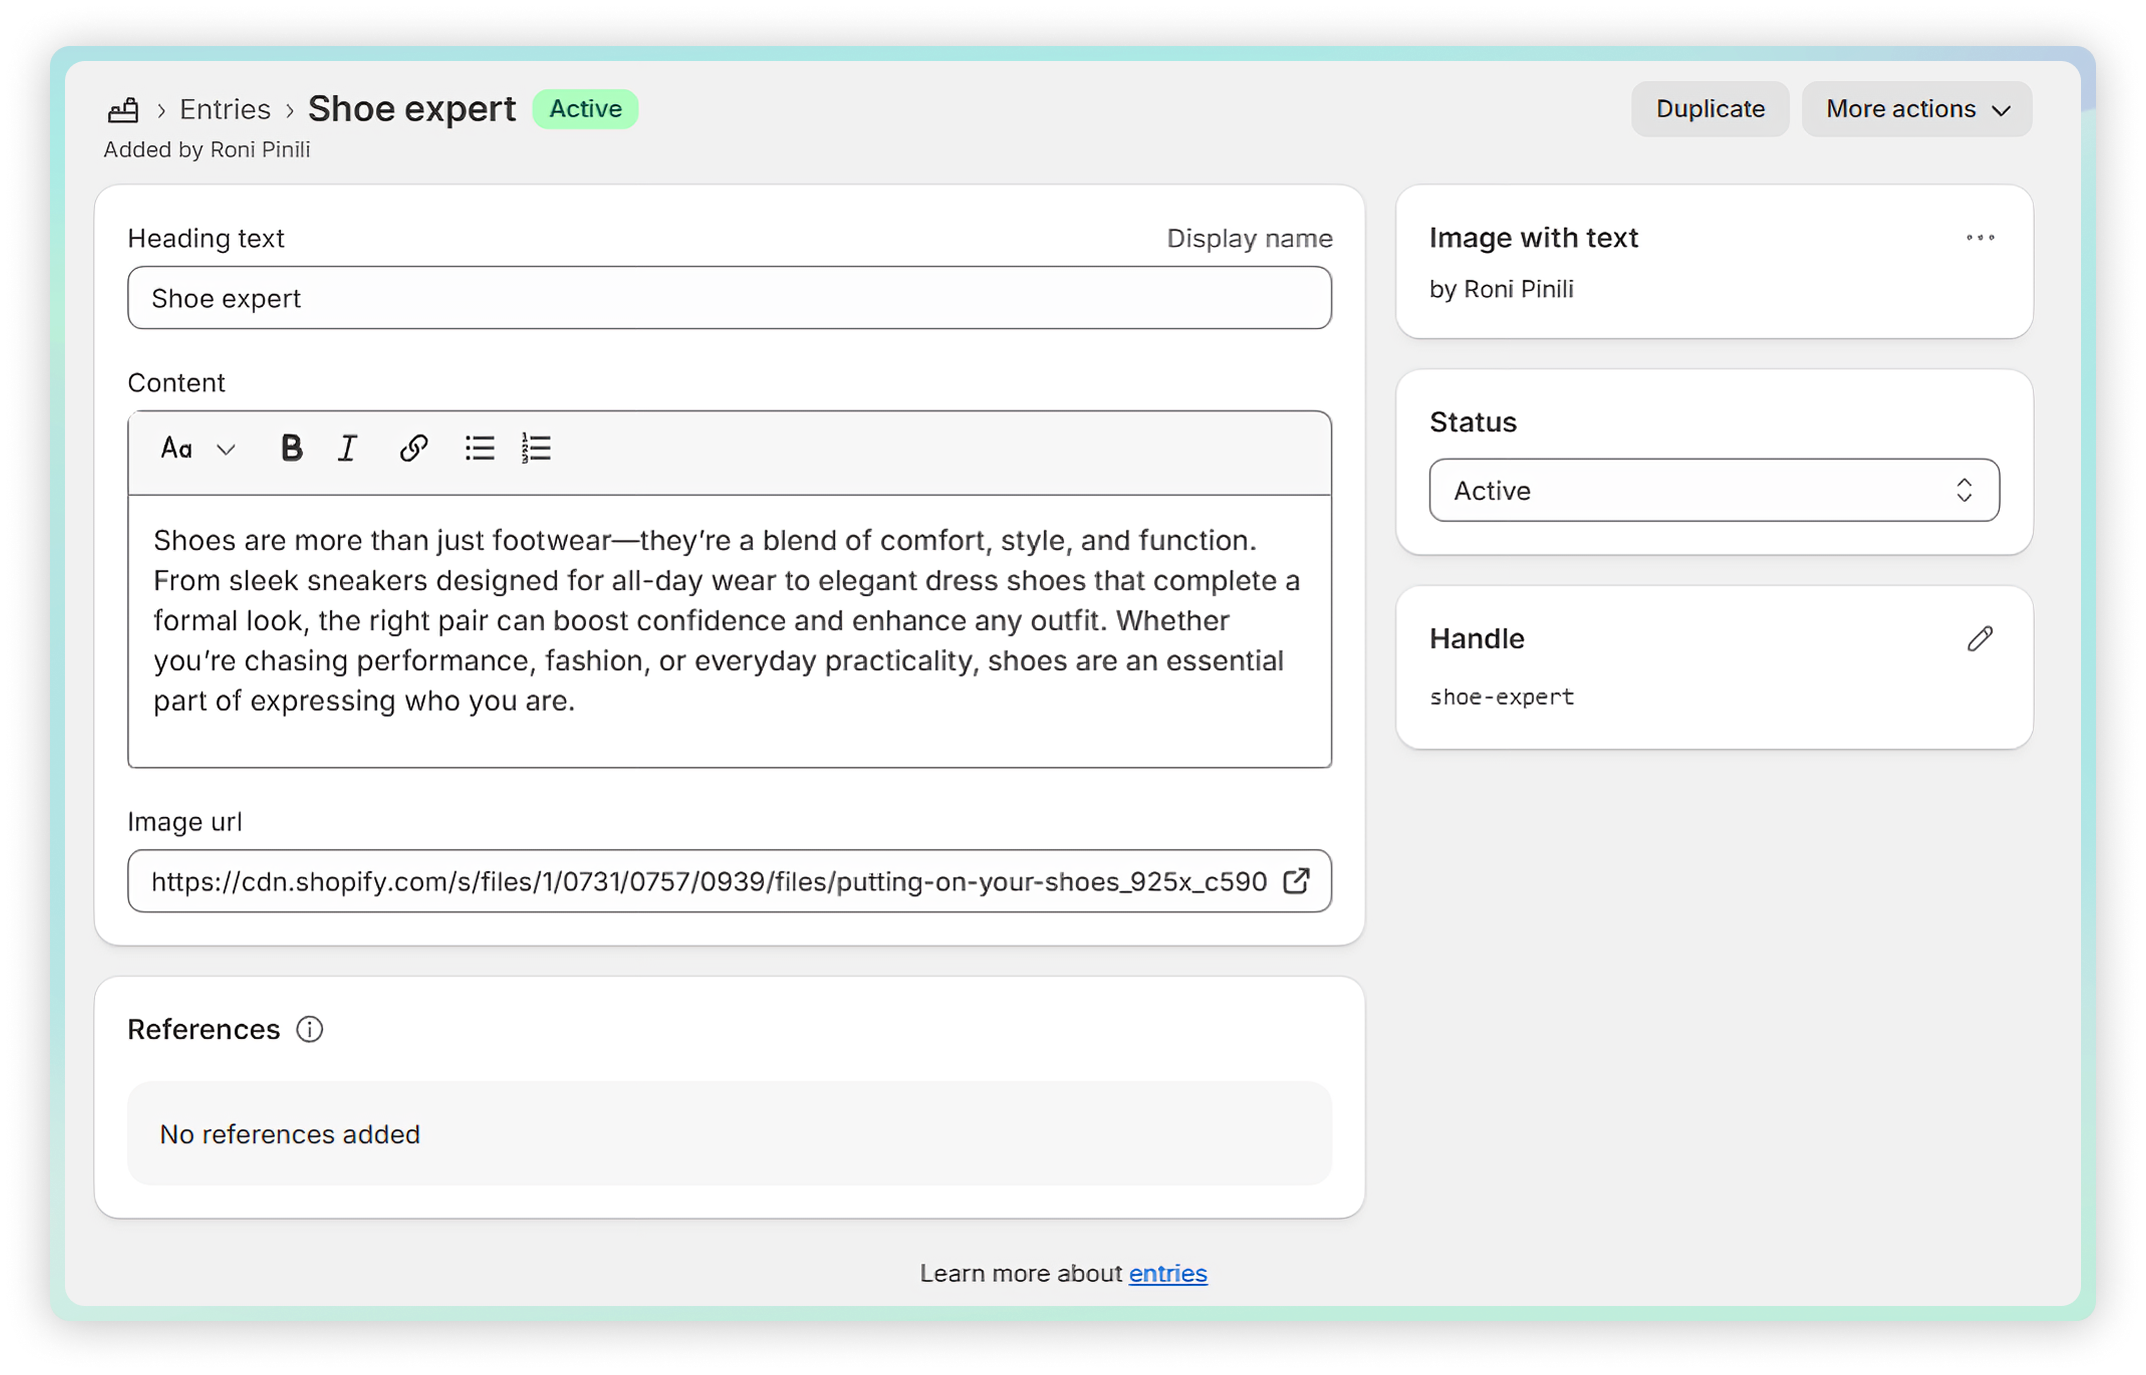Open image URL via external link icon
The height and width of the screenshot is (1375, 2146).
[1296, 881]
